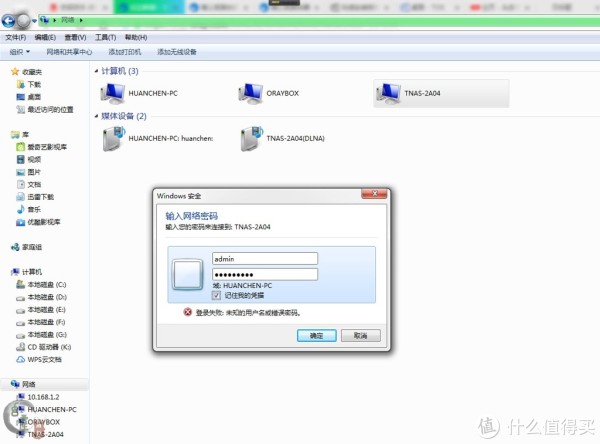Click the Favorites star icon in sidebar

point(15,72)
